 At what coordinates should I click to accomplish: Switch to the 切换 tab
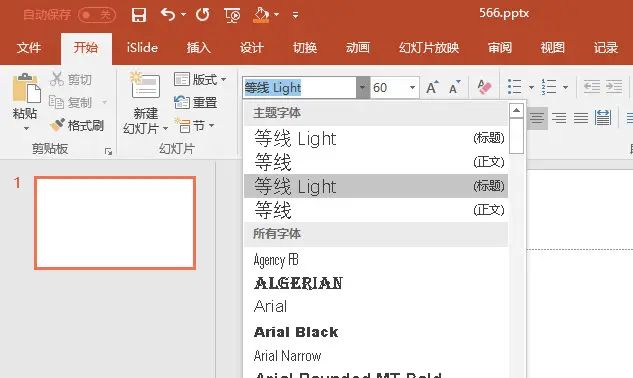305,48
